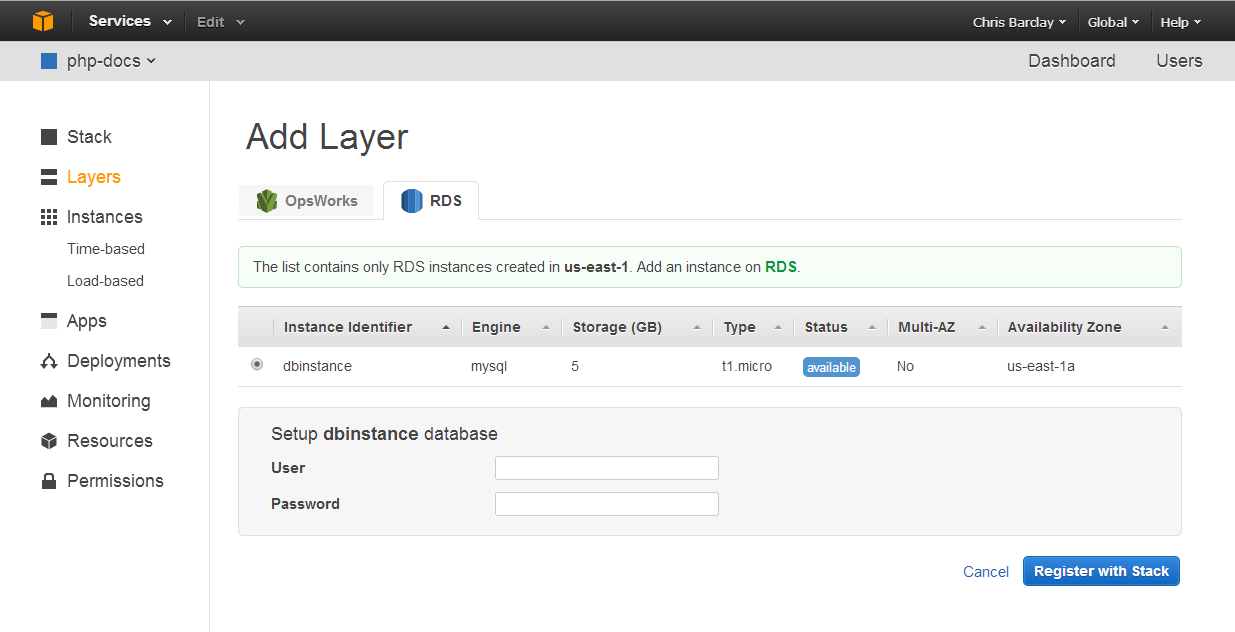Viewport: 1235px width, 632px height.
Task: Click the Layers icon in the sidebar
Action: 49,176
